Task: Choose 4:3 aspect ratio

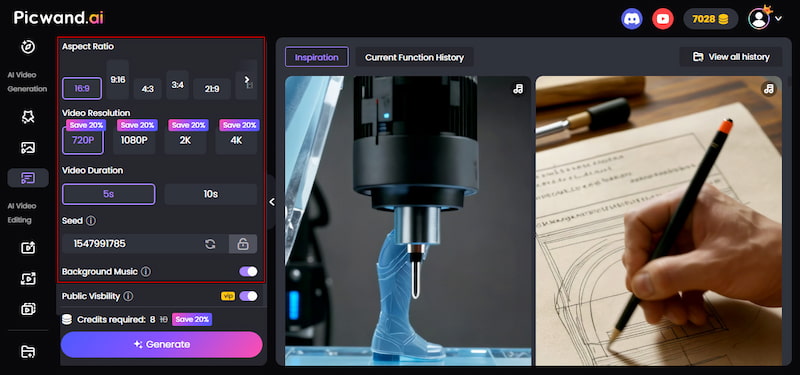Action: coord(148,89)
